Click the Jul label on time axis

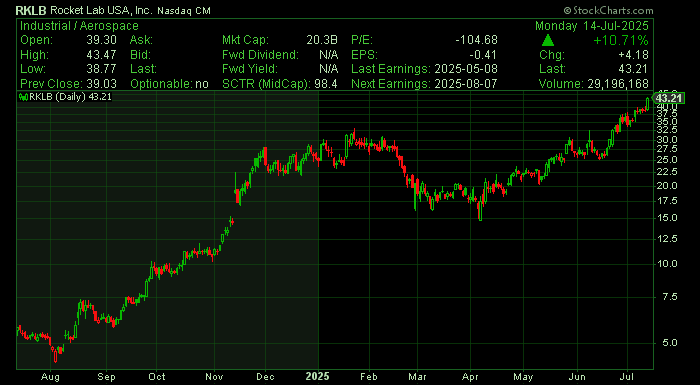tap(627, 377)
